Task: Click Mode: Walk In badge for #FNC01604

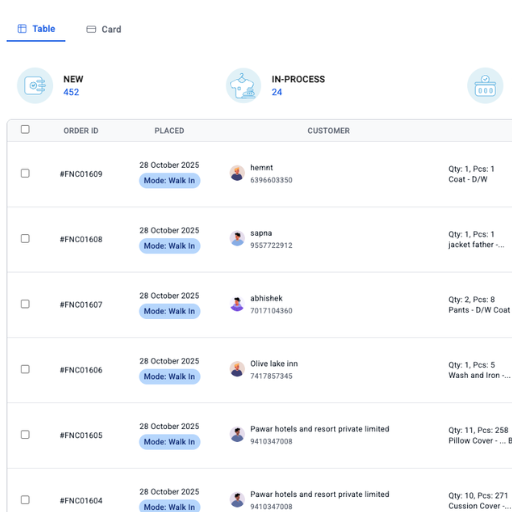Action: coord(169,506)
